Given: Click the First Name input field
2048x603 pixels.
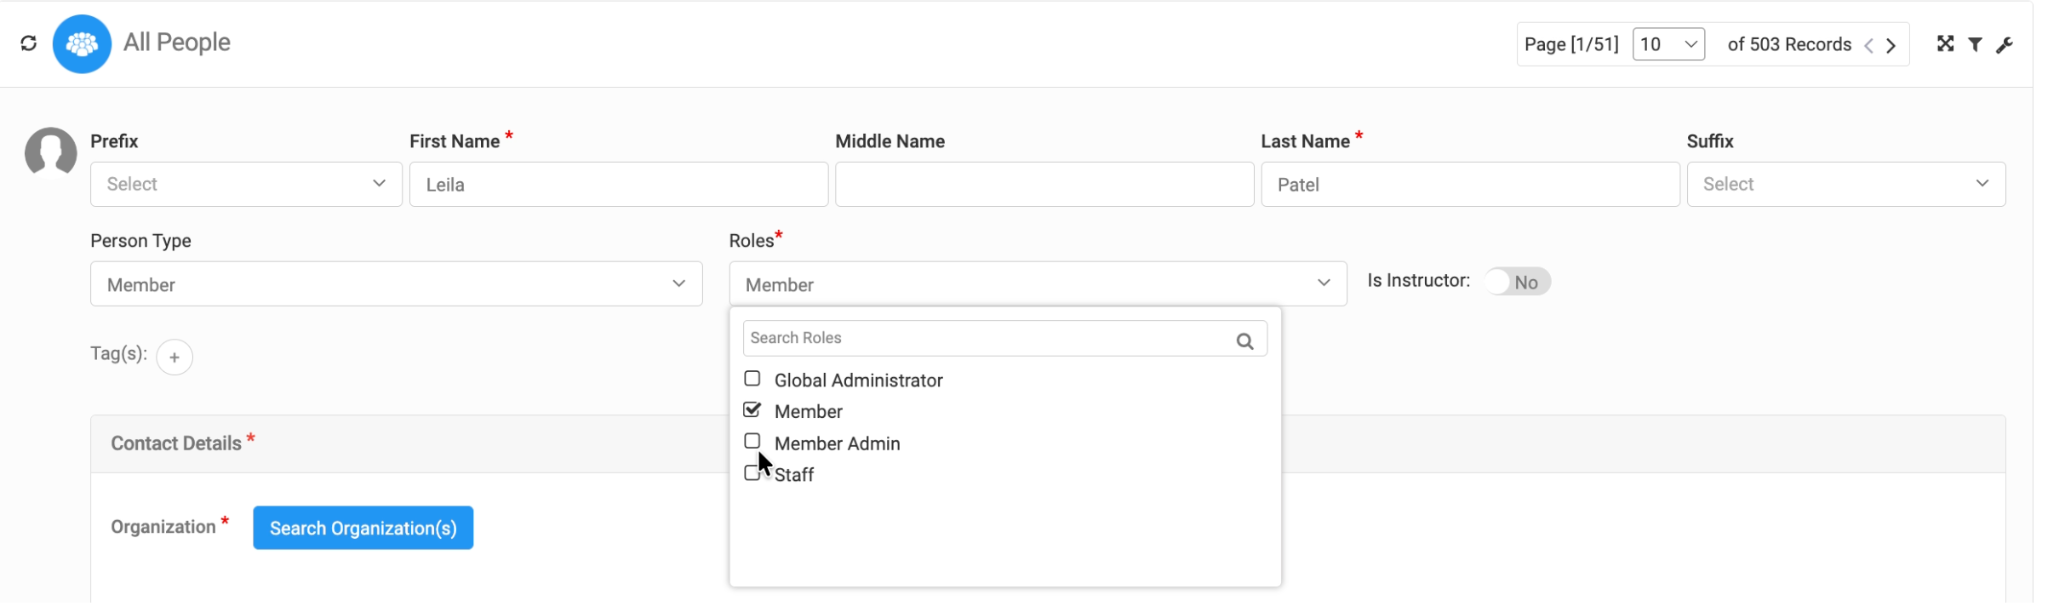Looking at the screenshot, I should pos(618,184).
